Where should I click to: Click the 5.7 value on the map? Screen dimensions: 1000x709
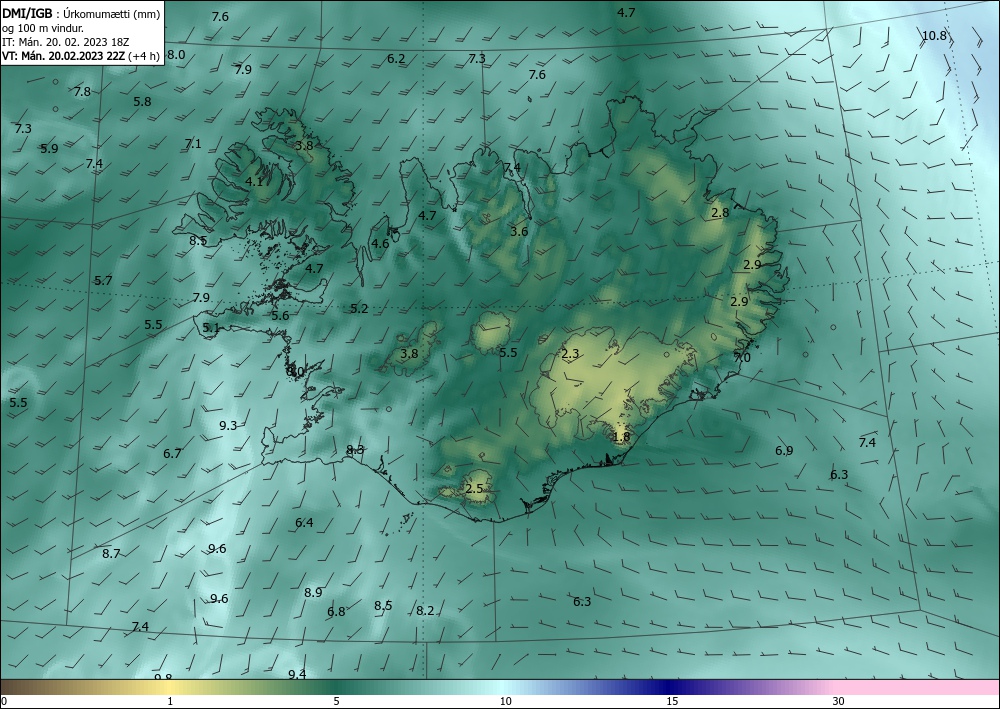tap(103, 281)
